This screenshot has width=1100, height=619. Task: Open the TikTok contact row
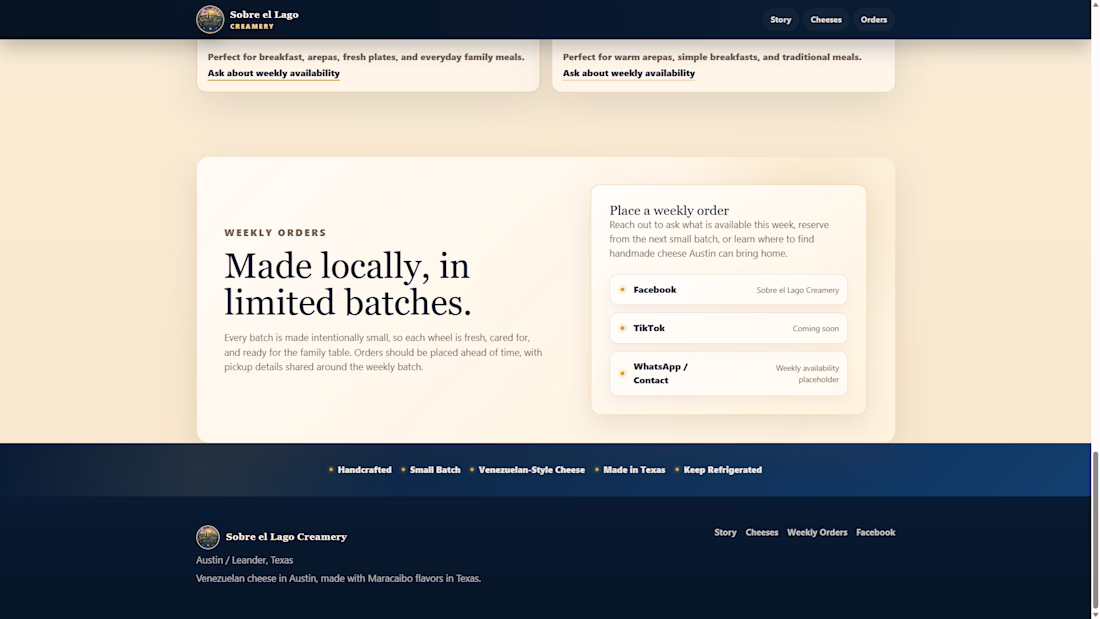tap(728, 328)
